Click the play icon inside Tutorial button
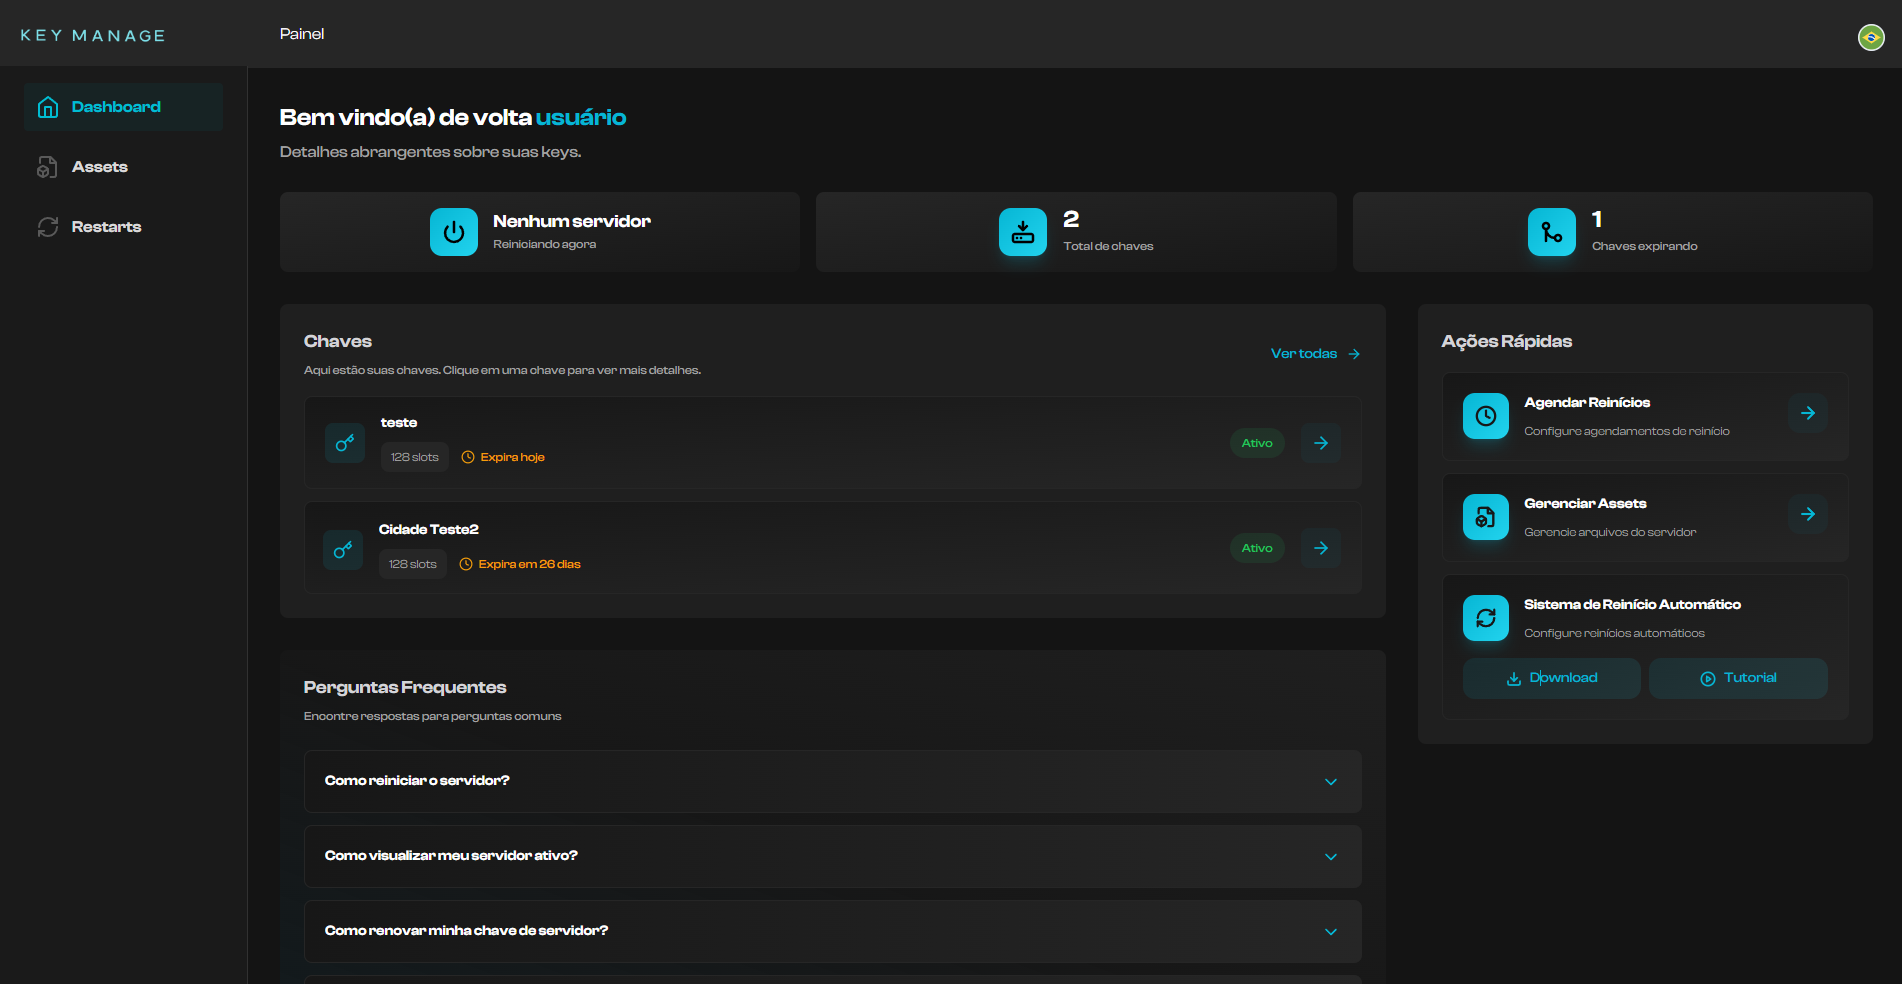The image size is (1902, 984). 1708,679
